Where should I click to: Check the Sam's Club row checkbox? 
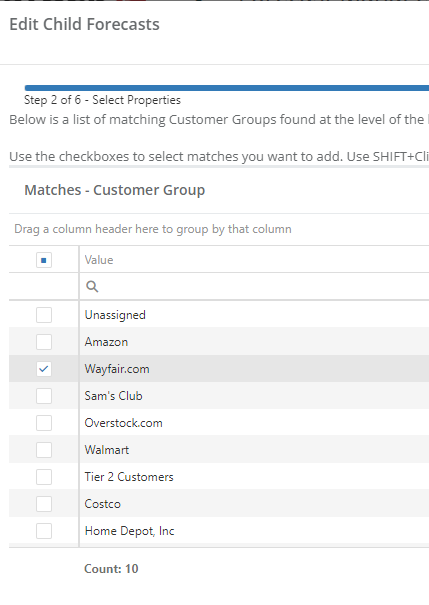click(x=44, y=396)
